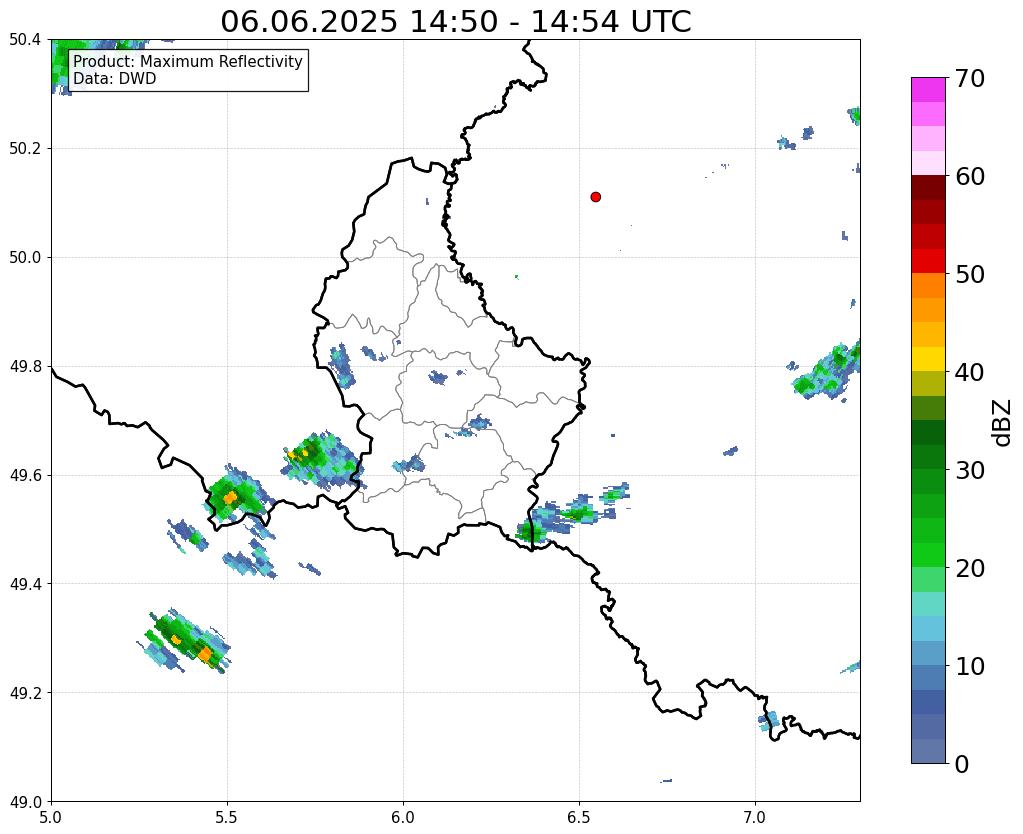Click the 6.5 longitude axis label
The image size is (1023, 834).
coord(579,817)
